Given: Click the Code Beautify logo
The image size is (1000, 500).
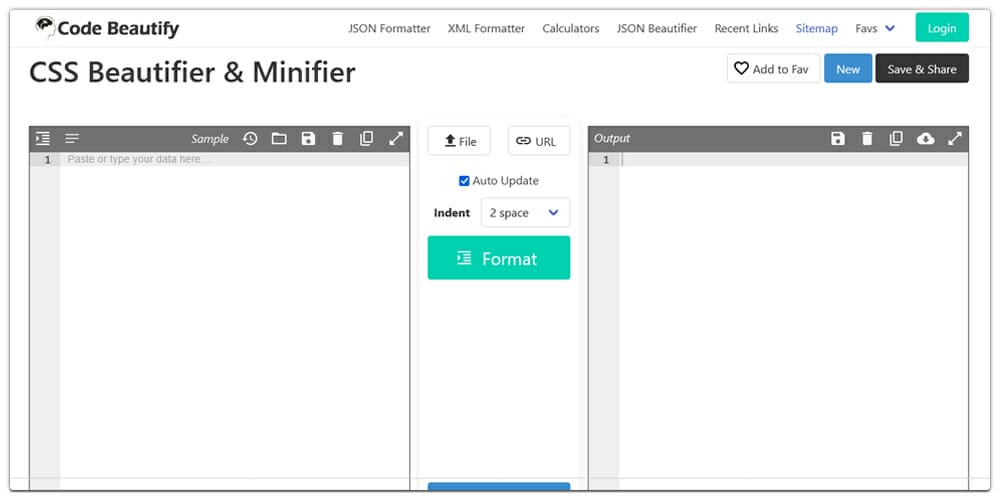Looking at the screenshot, I should pyautogui.click(x=107, y=28).
